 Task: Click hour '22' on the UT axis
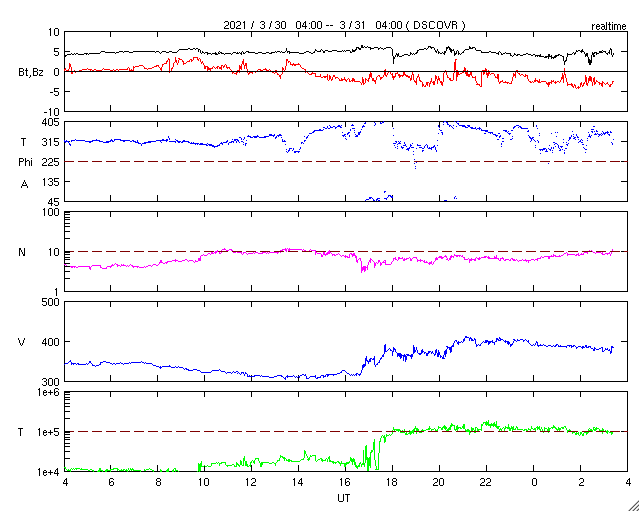pyautogui.click(x=486, y=482)
